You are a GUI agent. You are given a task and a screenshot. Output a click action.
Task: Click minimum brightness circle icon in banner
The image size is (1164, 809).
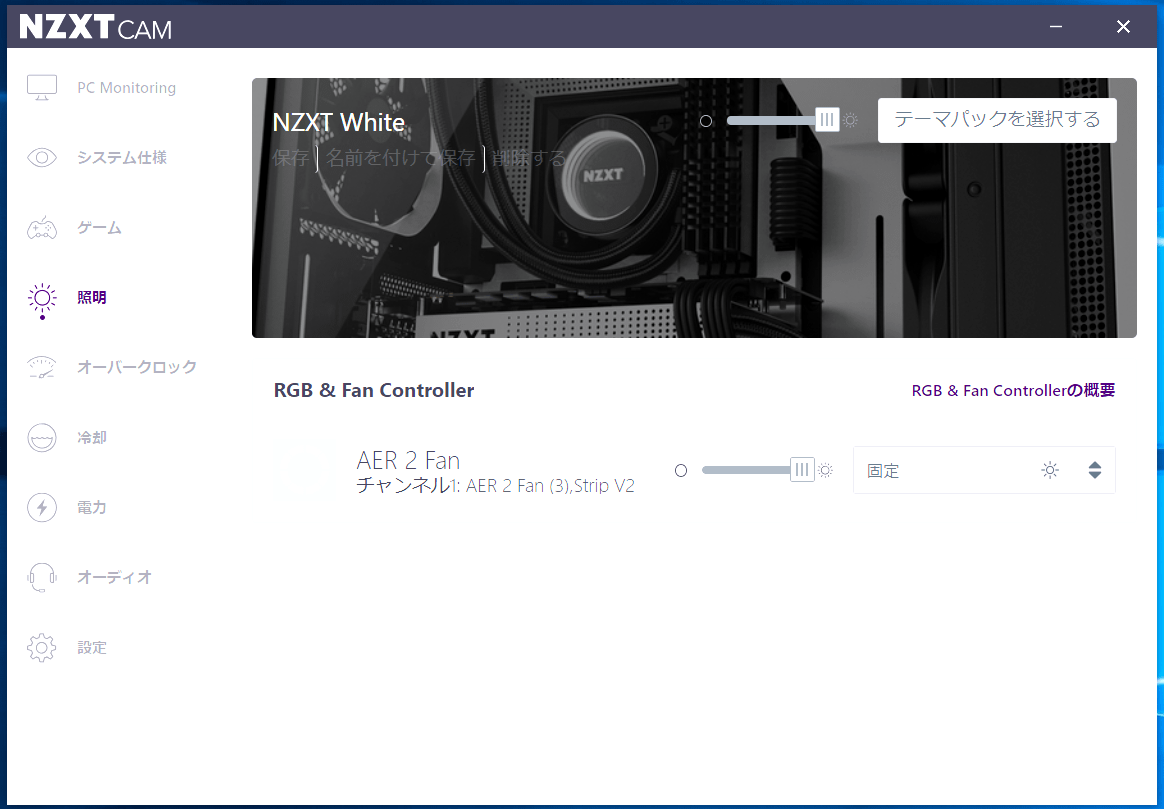706,120
